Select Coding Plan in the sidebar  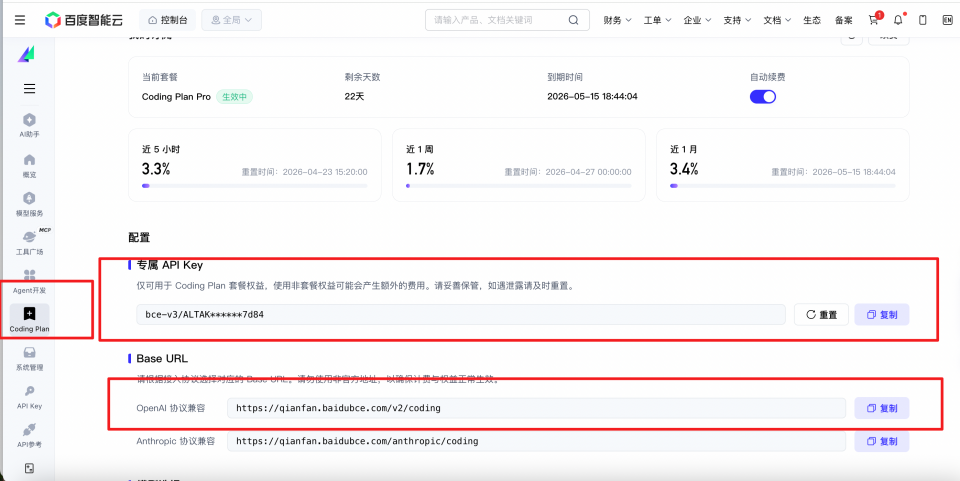pos(29,319)
